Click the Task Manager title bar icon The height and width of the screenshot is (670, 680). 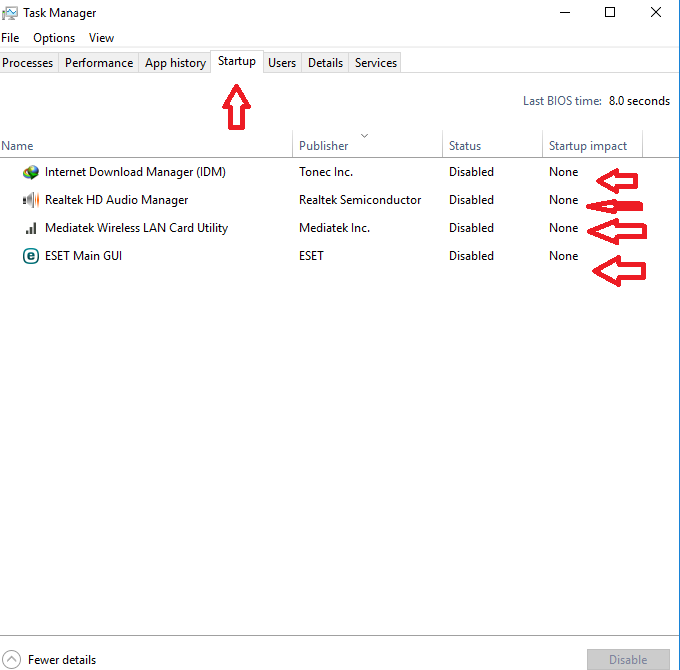tap(10, 13)
